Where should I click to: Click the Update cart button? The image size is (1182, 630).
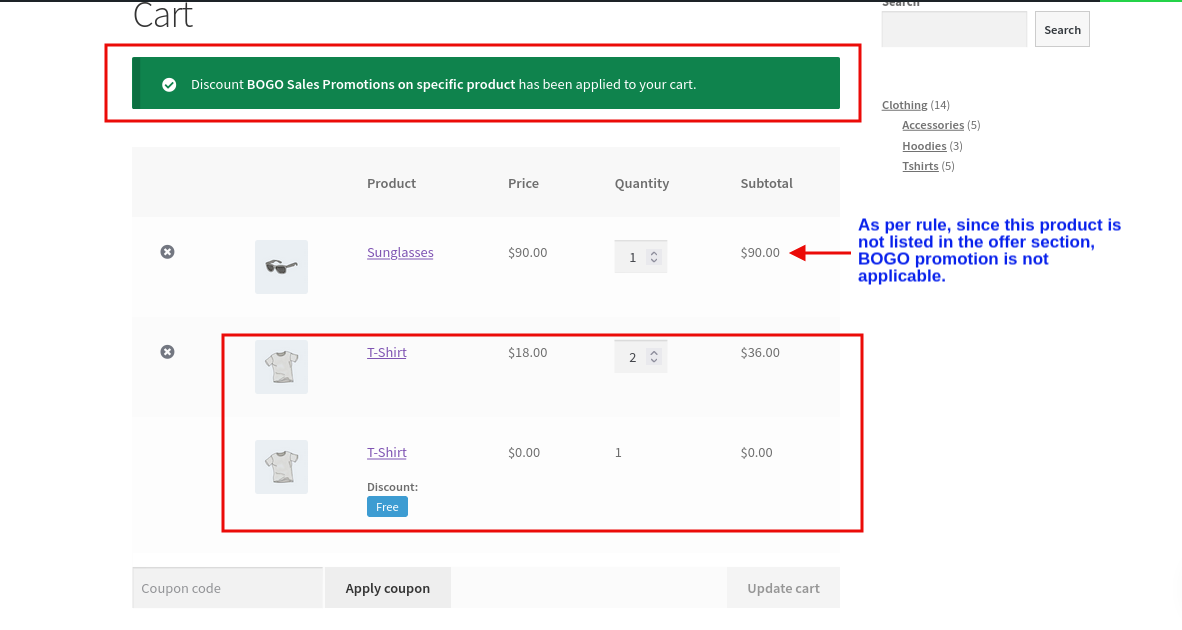783,587
